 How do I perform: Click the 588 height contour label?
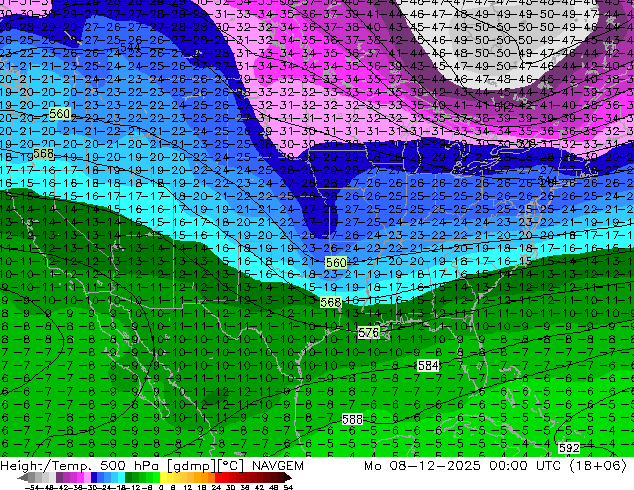[x=352, y=419]
